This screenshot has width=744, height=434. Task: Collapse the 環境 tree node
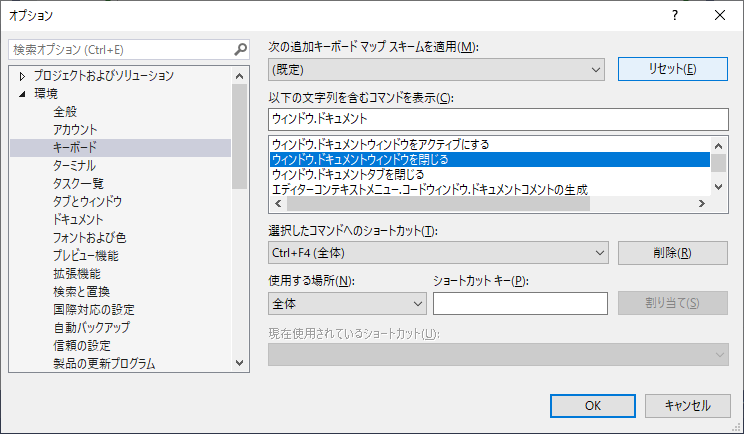pyautogui.click(x=22, y=94)
